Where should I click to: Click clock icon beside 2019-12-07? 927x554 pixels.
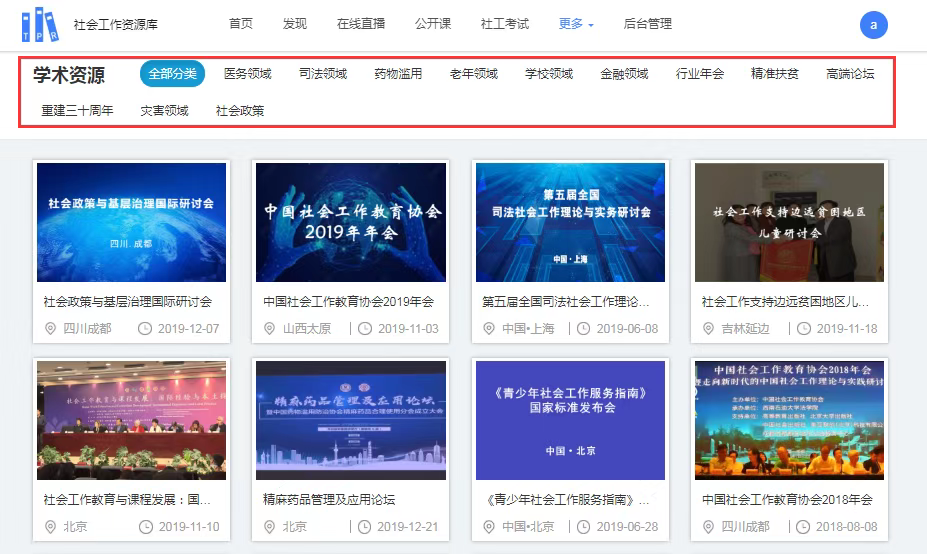(145, 329)
